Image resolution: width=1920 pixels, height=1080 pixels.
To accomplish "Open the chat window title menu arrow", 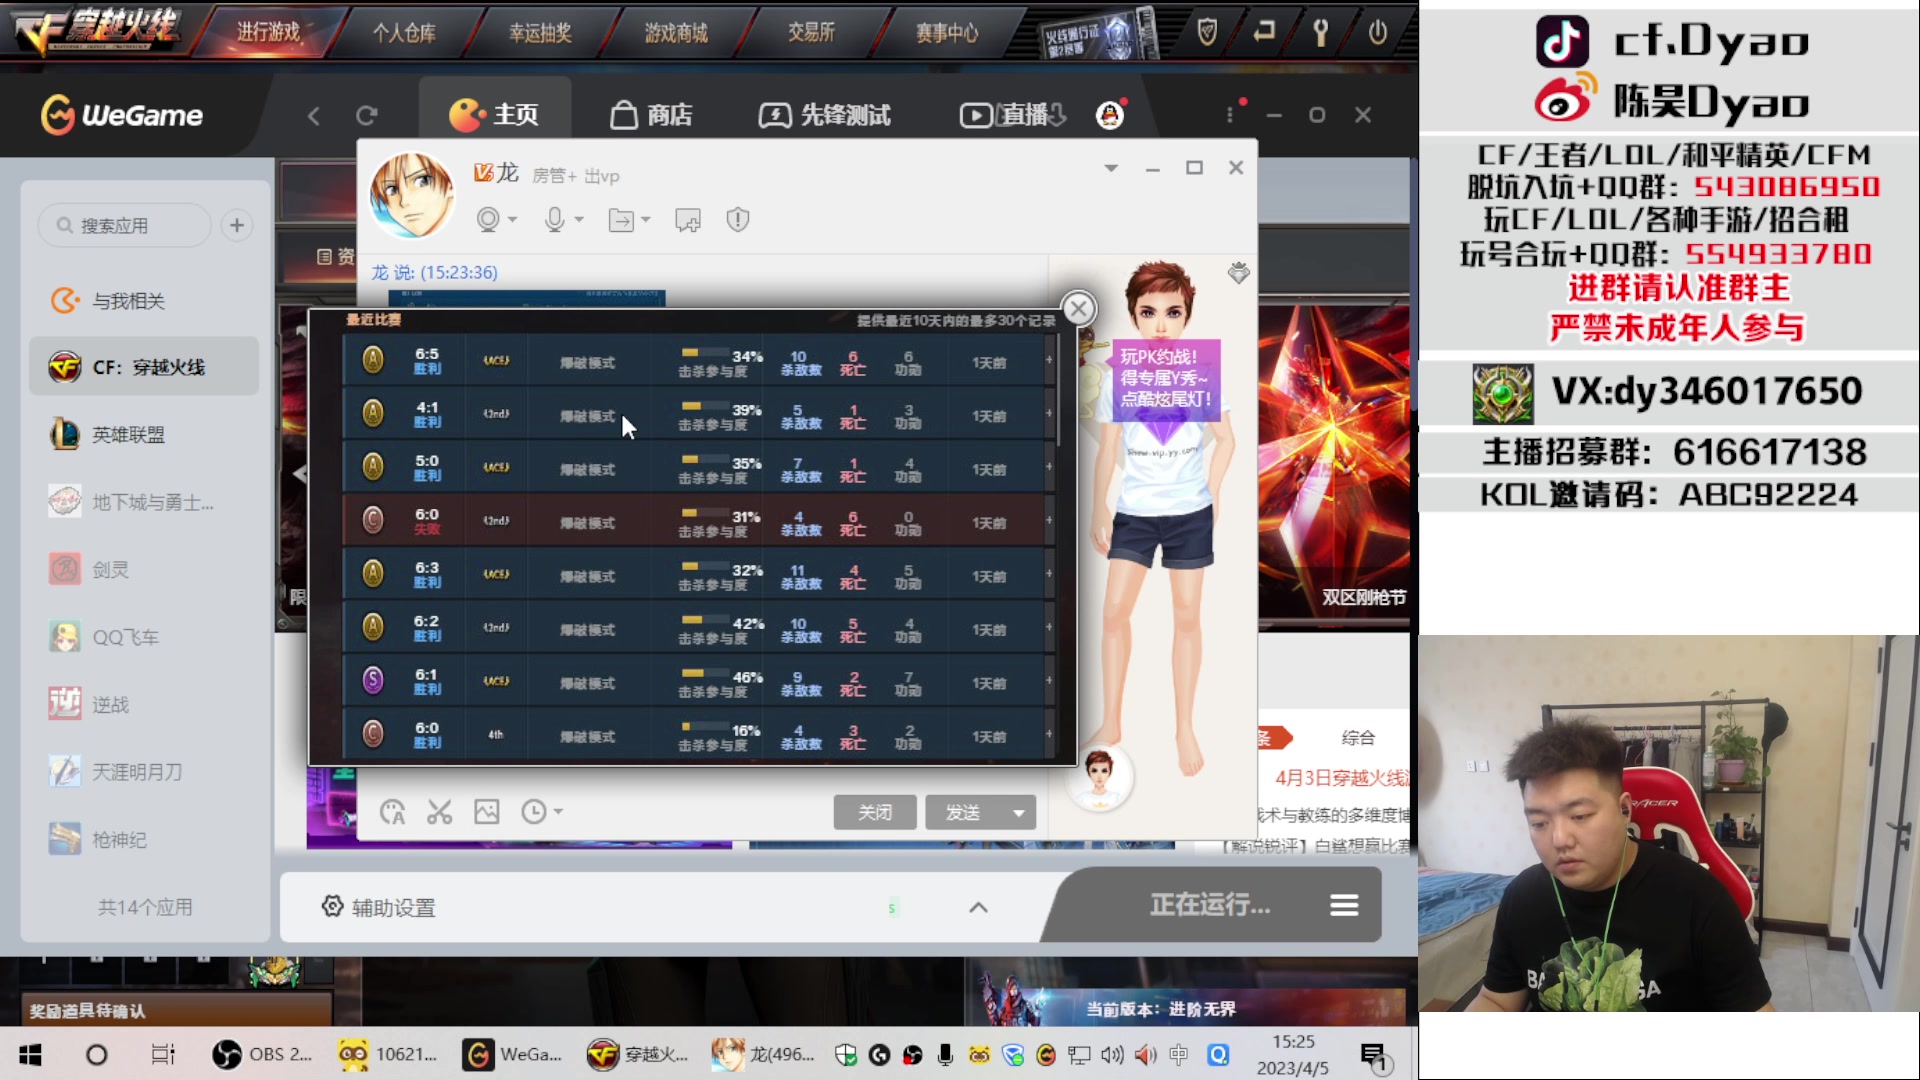I will 1111,168.
